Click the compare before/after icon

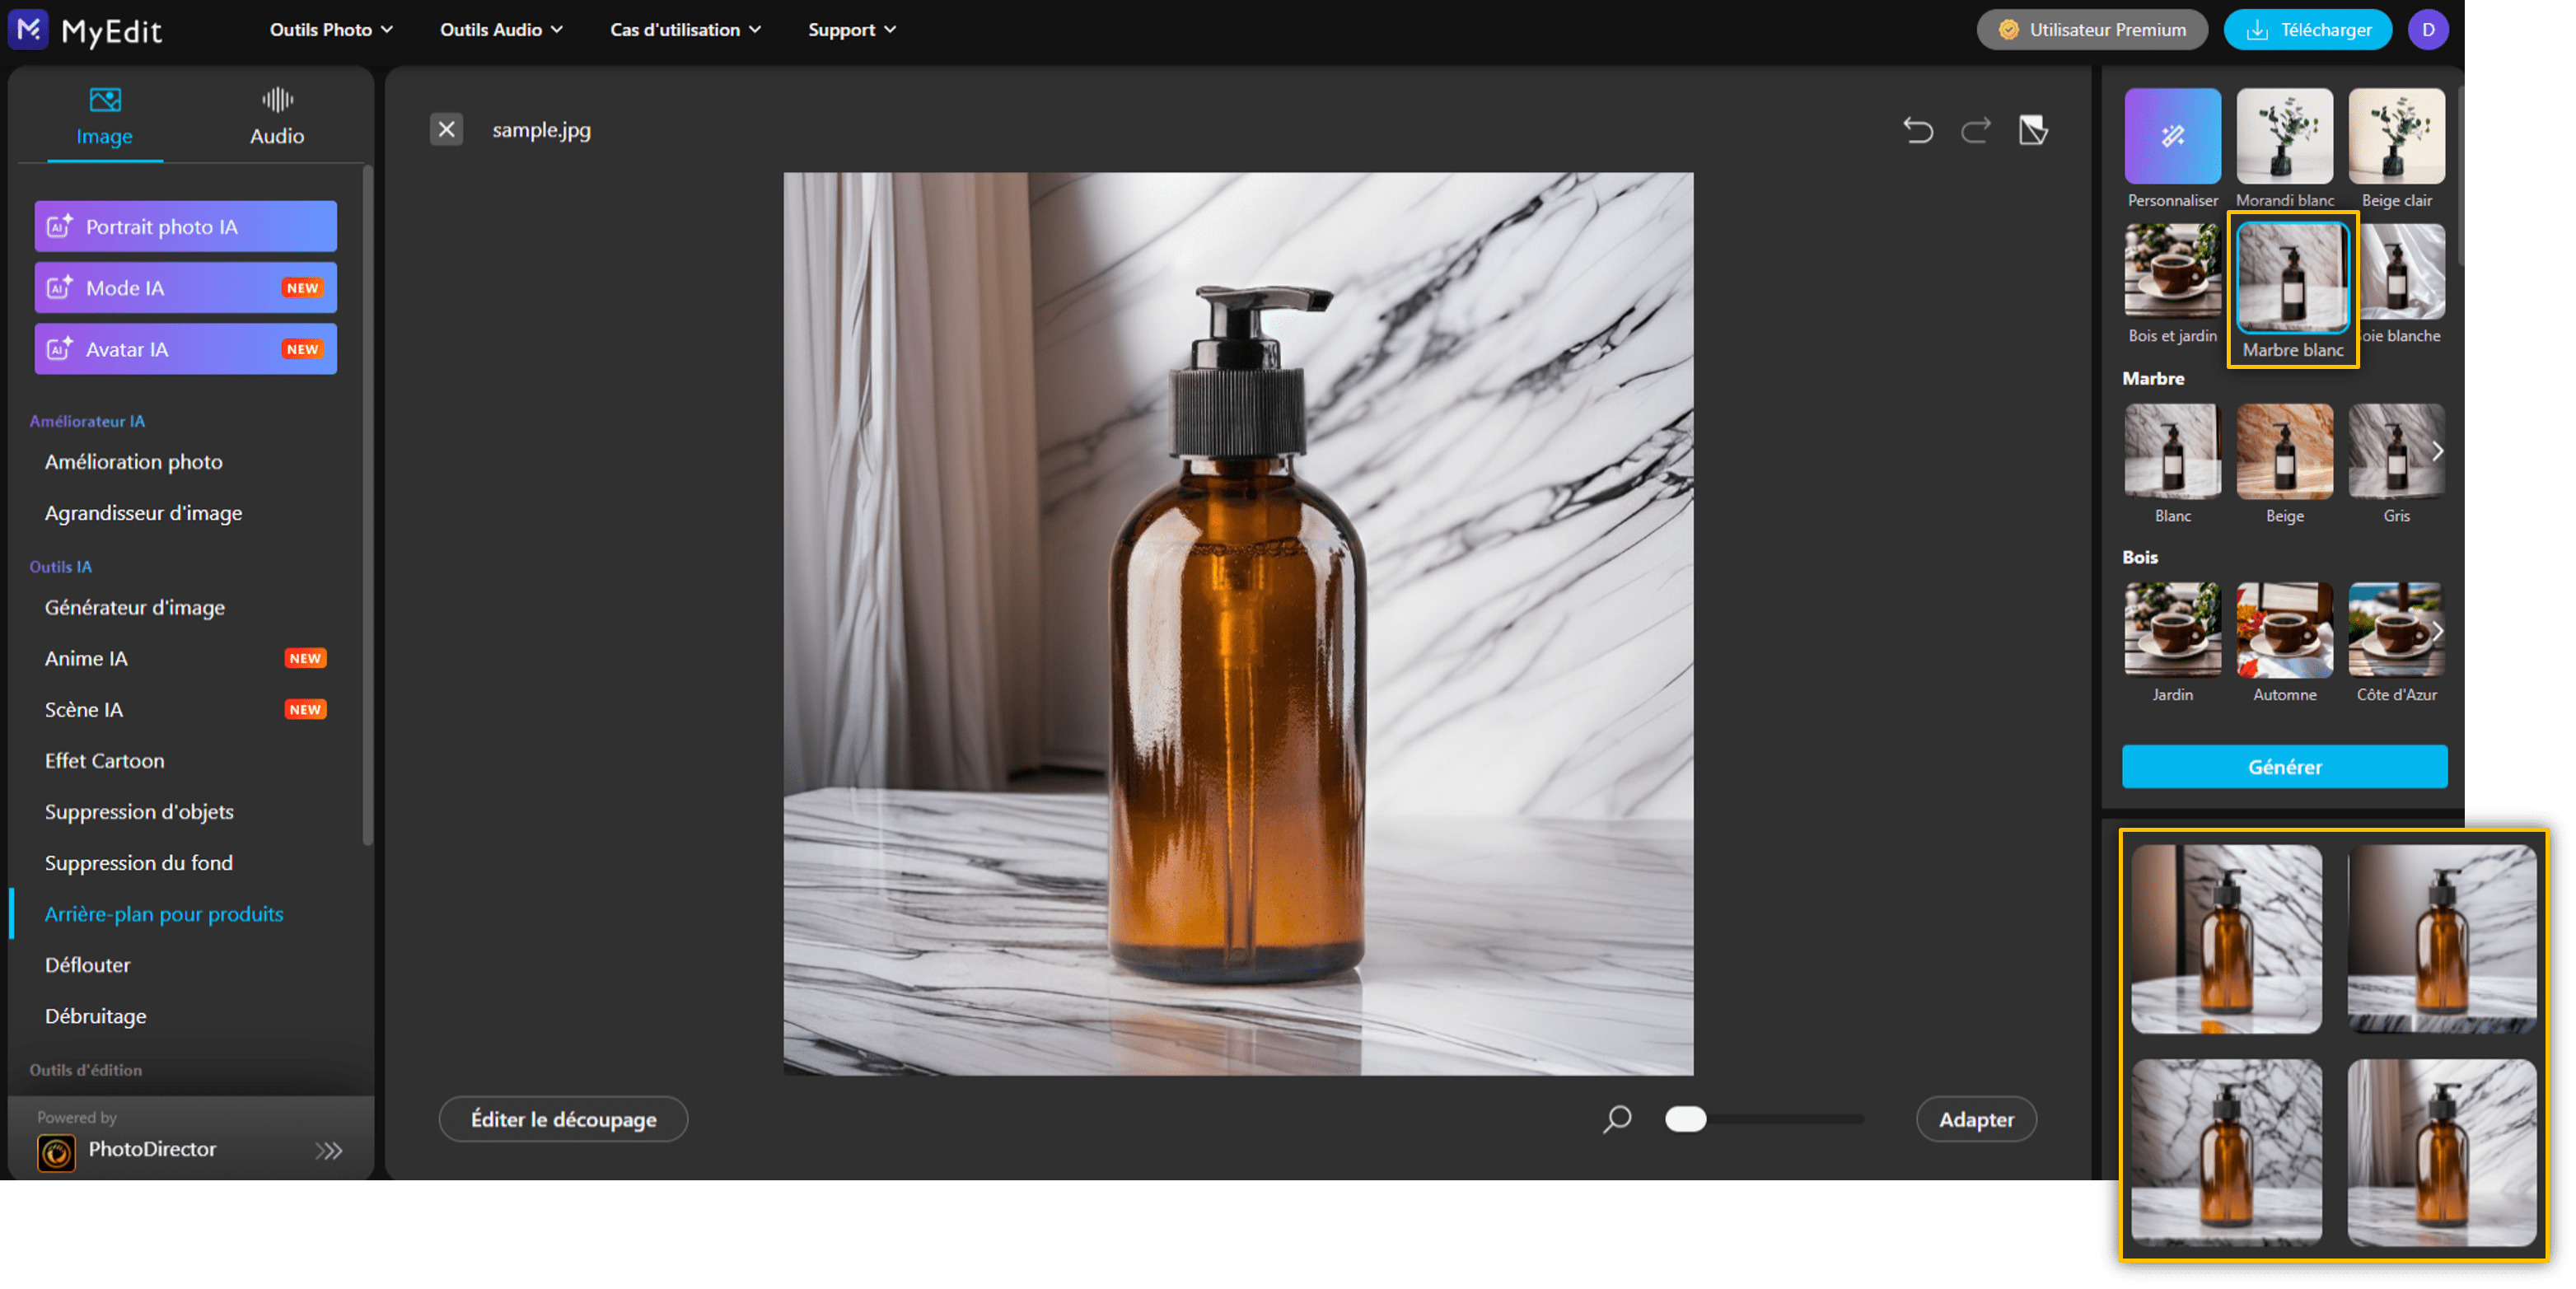pyautogui.click(x=2033, y=130)
